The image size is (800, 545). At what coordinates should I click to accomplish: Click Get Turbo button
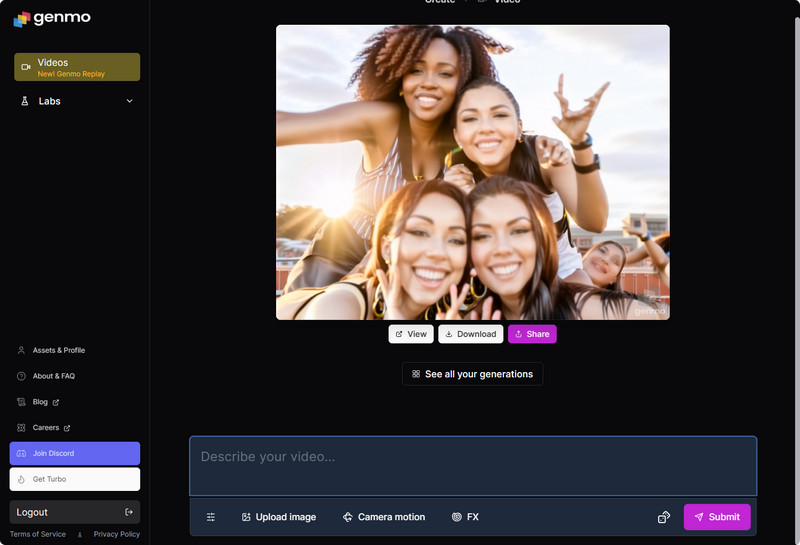(x=75, y=479)
